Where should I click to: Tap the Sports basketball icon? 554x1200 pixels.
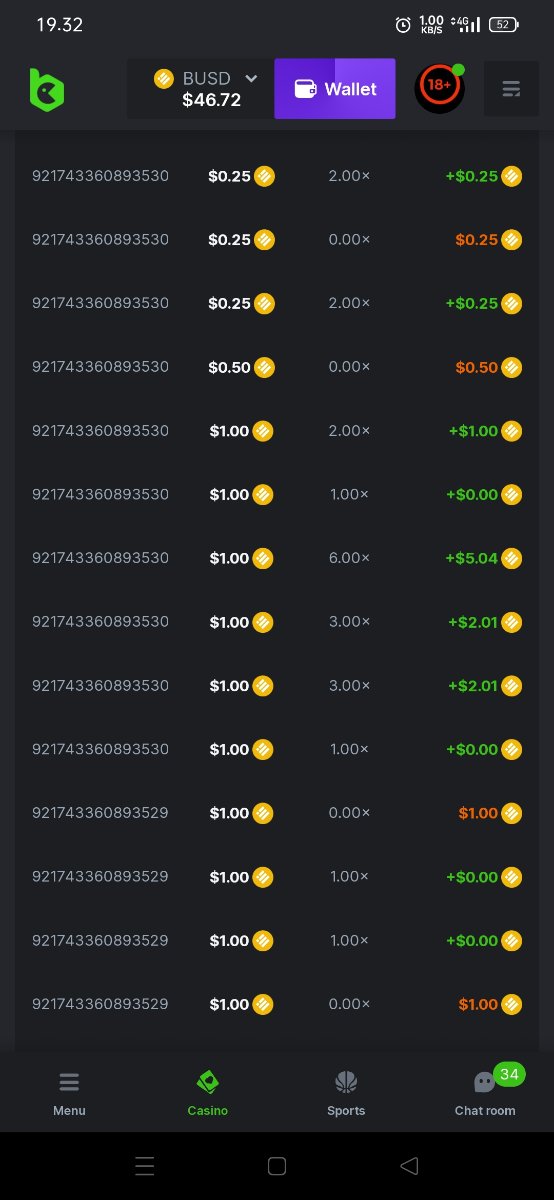[346, 1082]
